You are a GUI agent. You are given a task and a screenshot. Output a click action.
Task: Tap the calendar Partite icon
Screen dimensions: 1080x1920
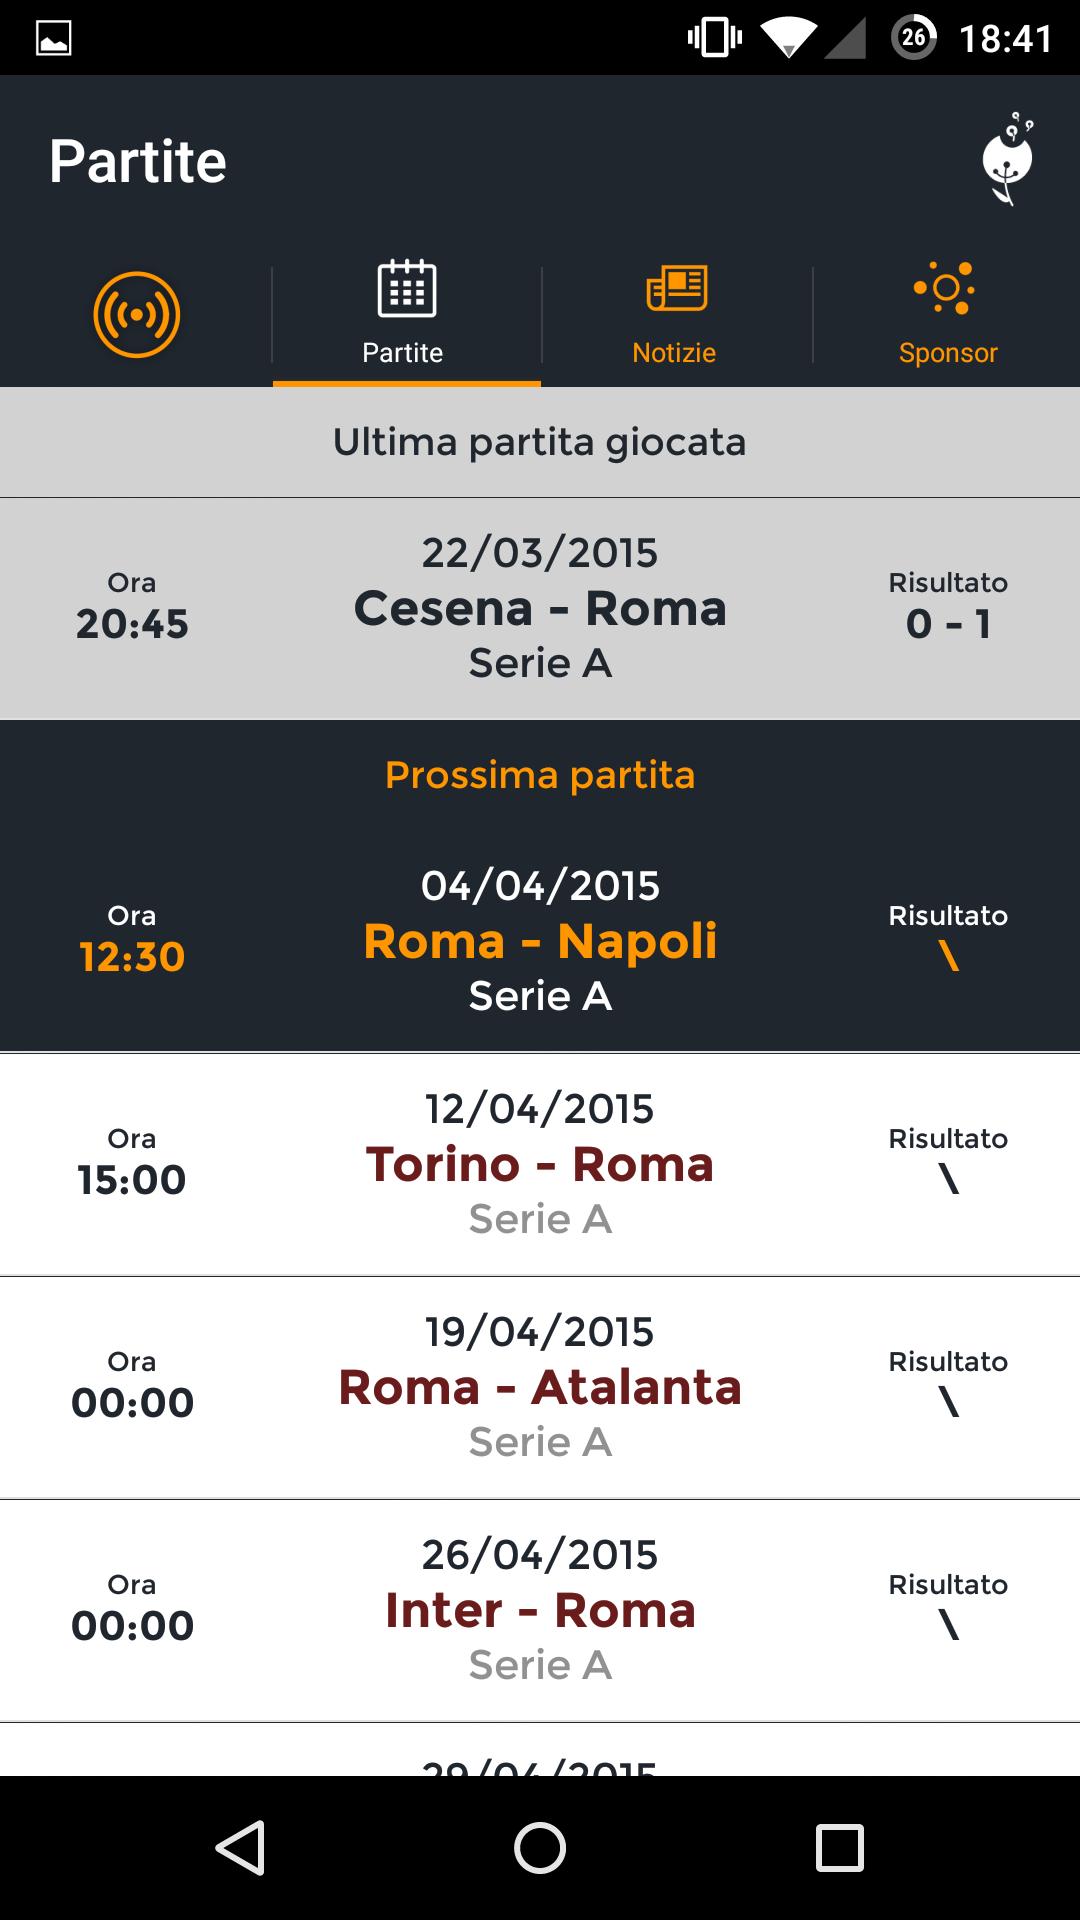[406, 288]
